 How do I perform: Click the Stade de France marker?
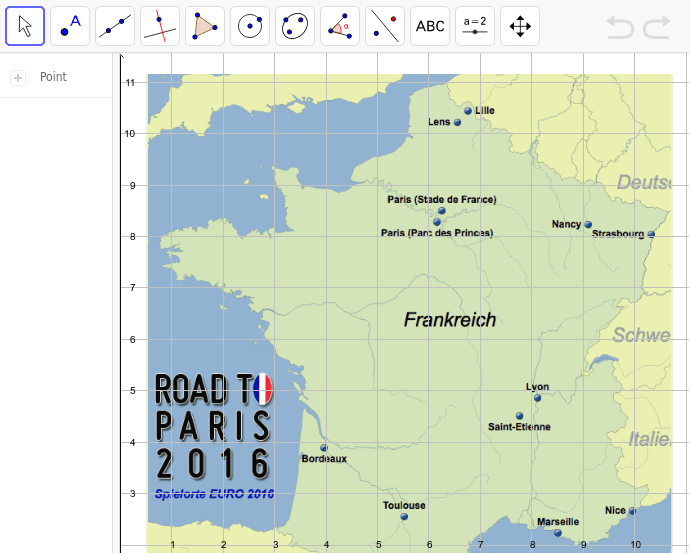click(442, 211)
